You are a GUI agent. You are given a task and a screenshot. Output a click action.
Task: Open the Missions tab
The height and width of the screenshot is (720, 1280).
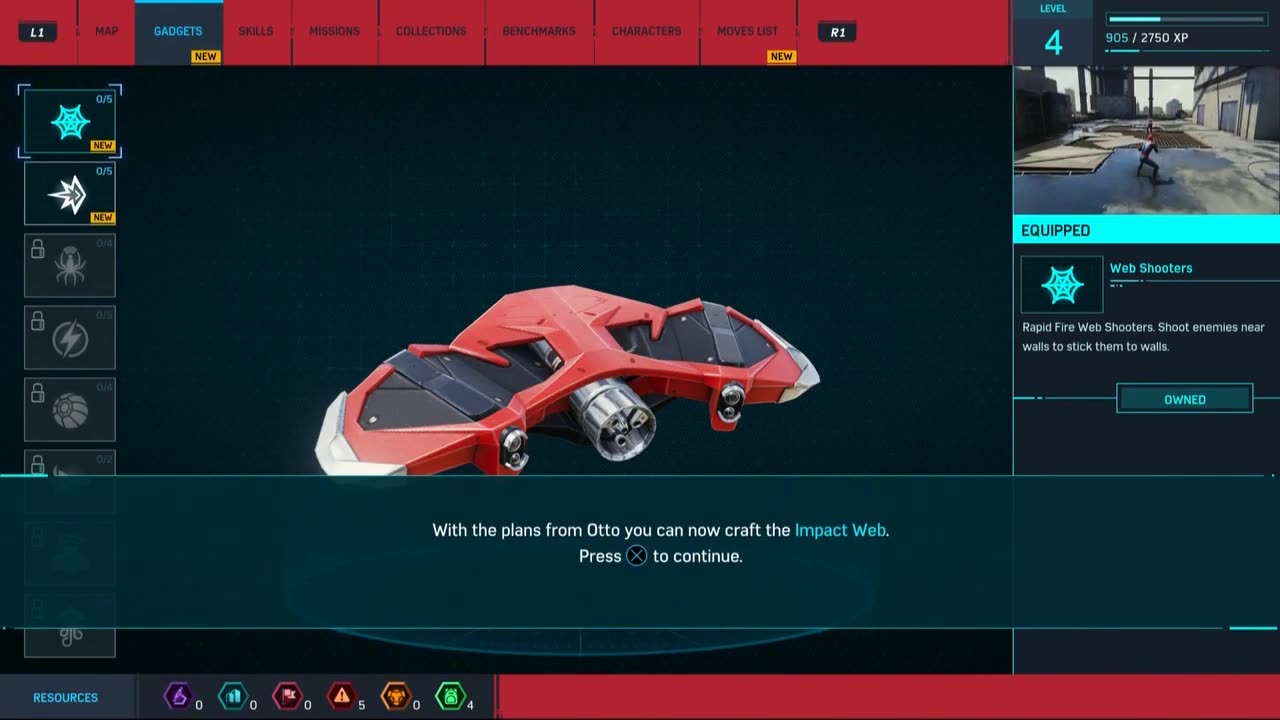tap(334, 32)
